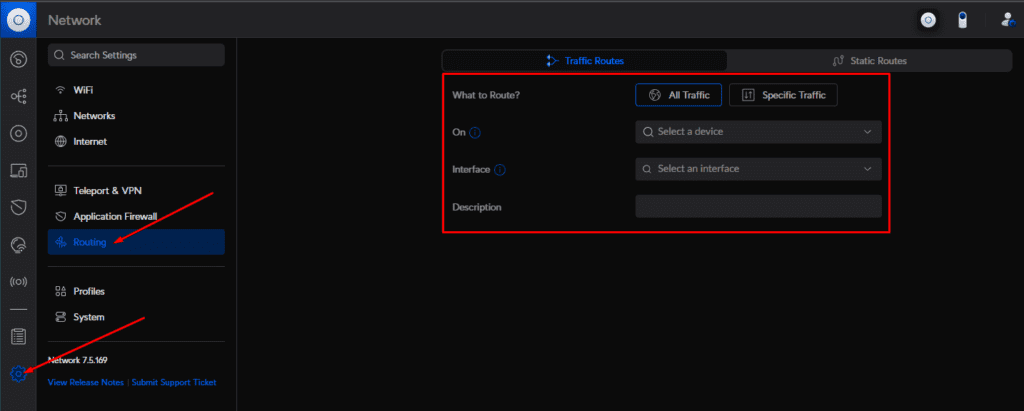Open the Radios broadcast icon in left rail

coord(18,282)
